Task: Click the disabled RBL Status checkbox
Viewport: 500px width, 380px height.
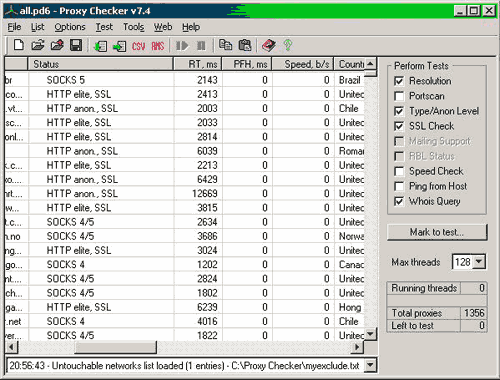Action: coord(399,156)
